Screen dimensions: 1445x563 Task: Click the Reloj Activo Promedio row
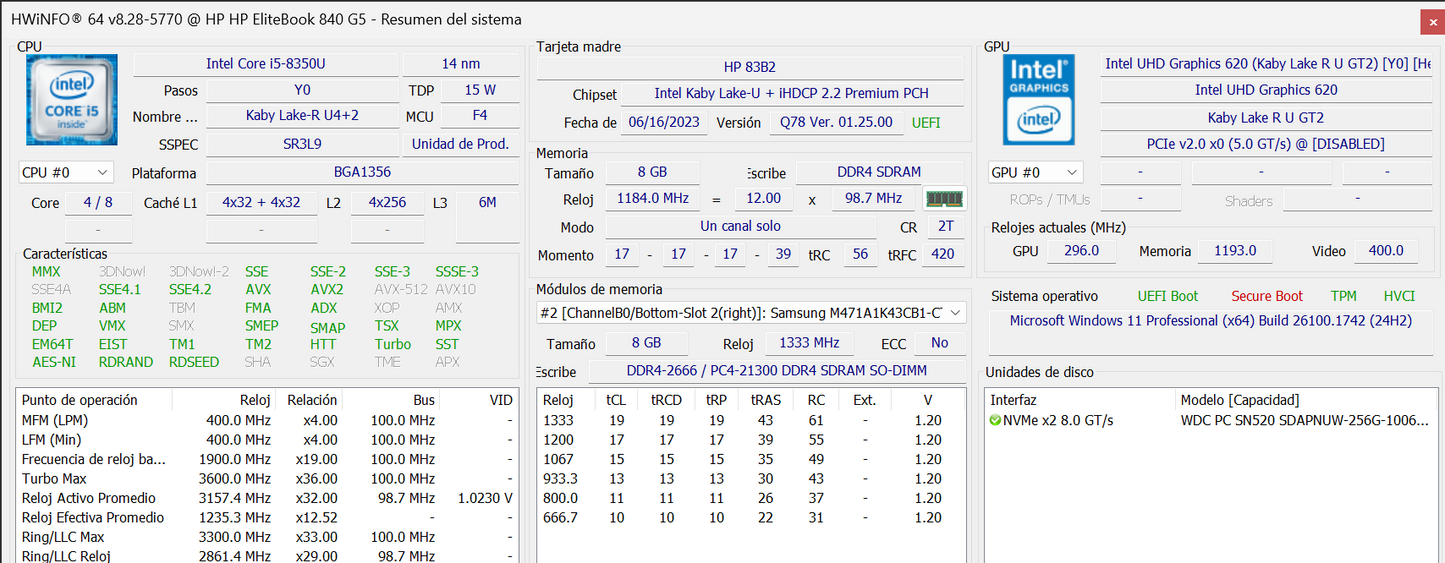coord(267,498)
